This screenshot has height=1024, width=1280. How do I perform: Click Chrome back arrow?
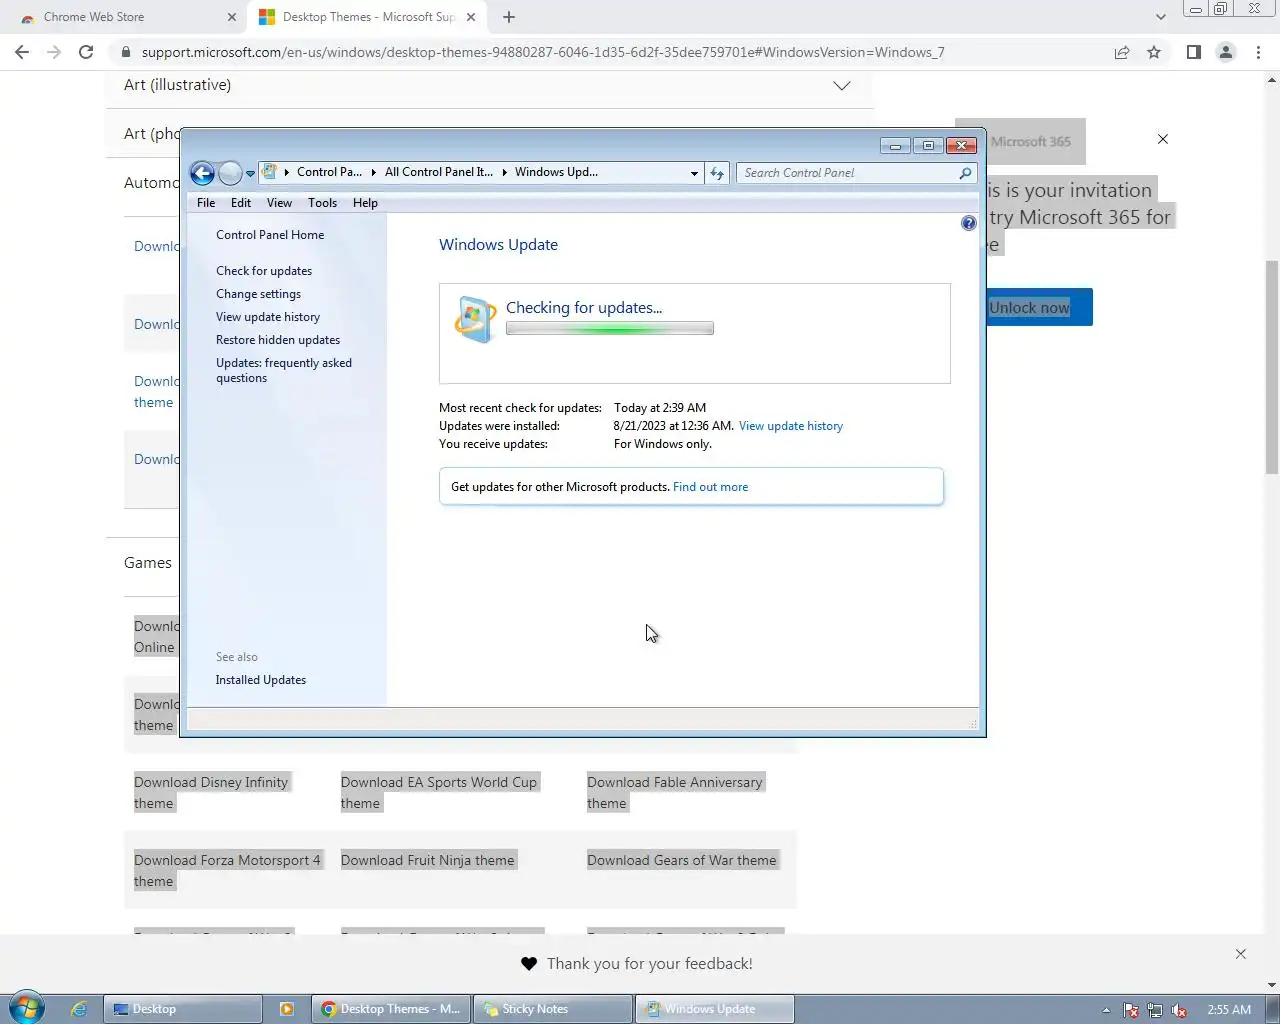(x=22, y=52)
